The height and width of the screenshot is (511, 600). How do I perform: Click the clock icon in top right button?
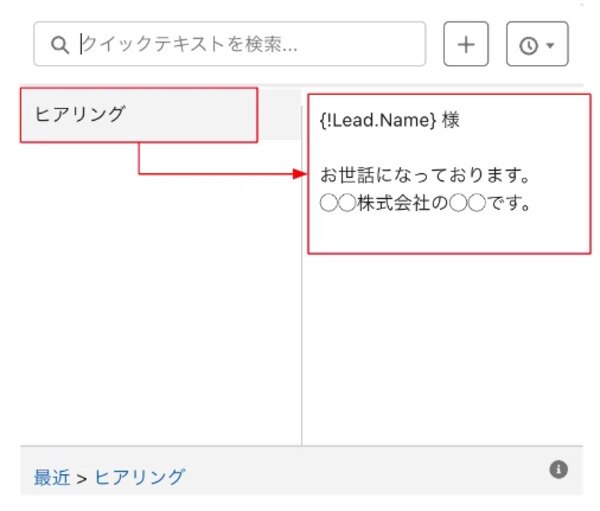coord(529,46)
